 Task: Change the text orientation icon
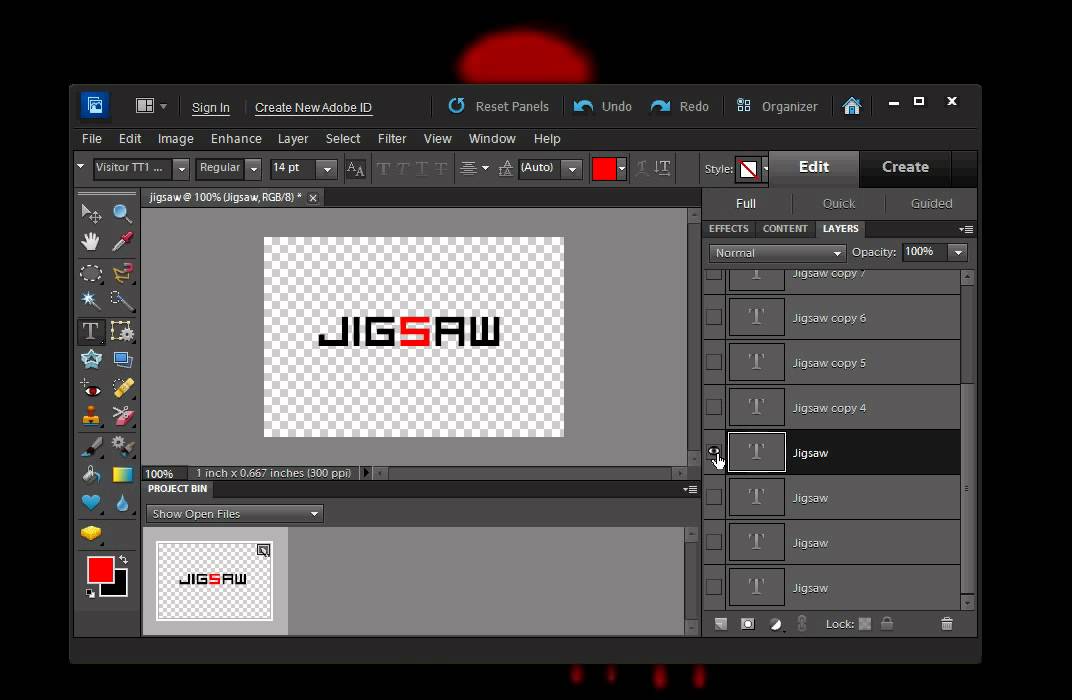coord(662,168)
